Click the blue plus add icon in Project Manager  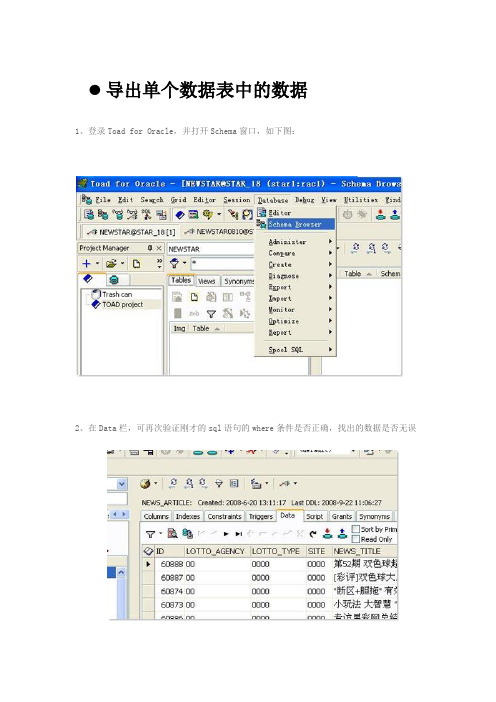pos(87,264)
